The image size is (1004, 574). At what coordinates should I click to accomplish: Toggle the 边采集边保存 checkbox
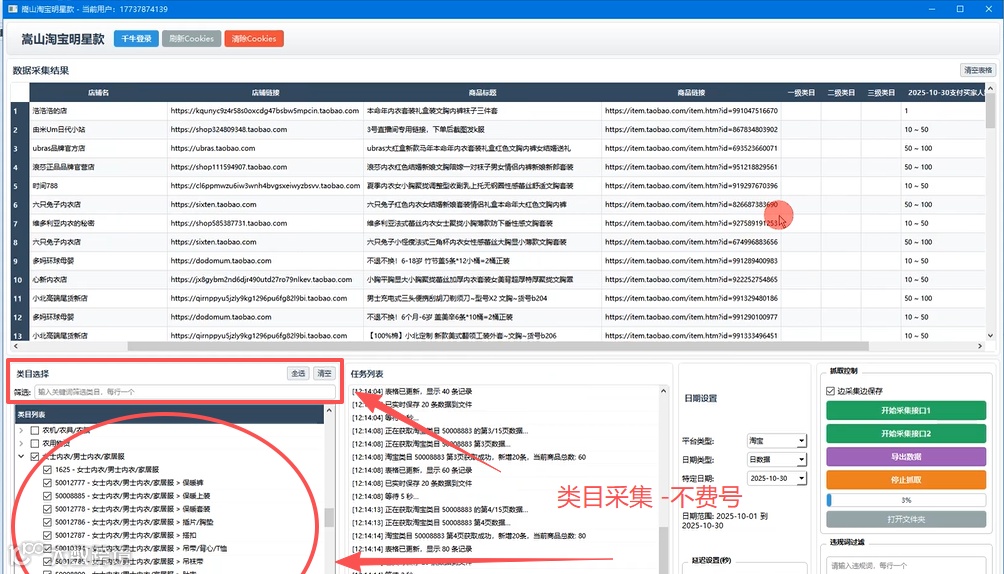pyautogui.click(x=830, y=391)
